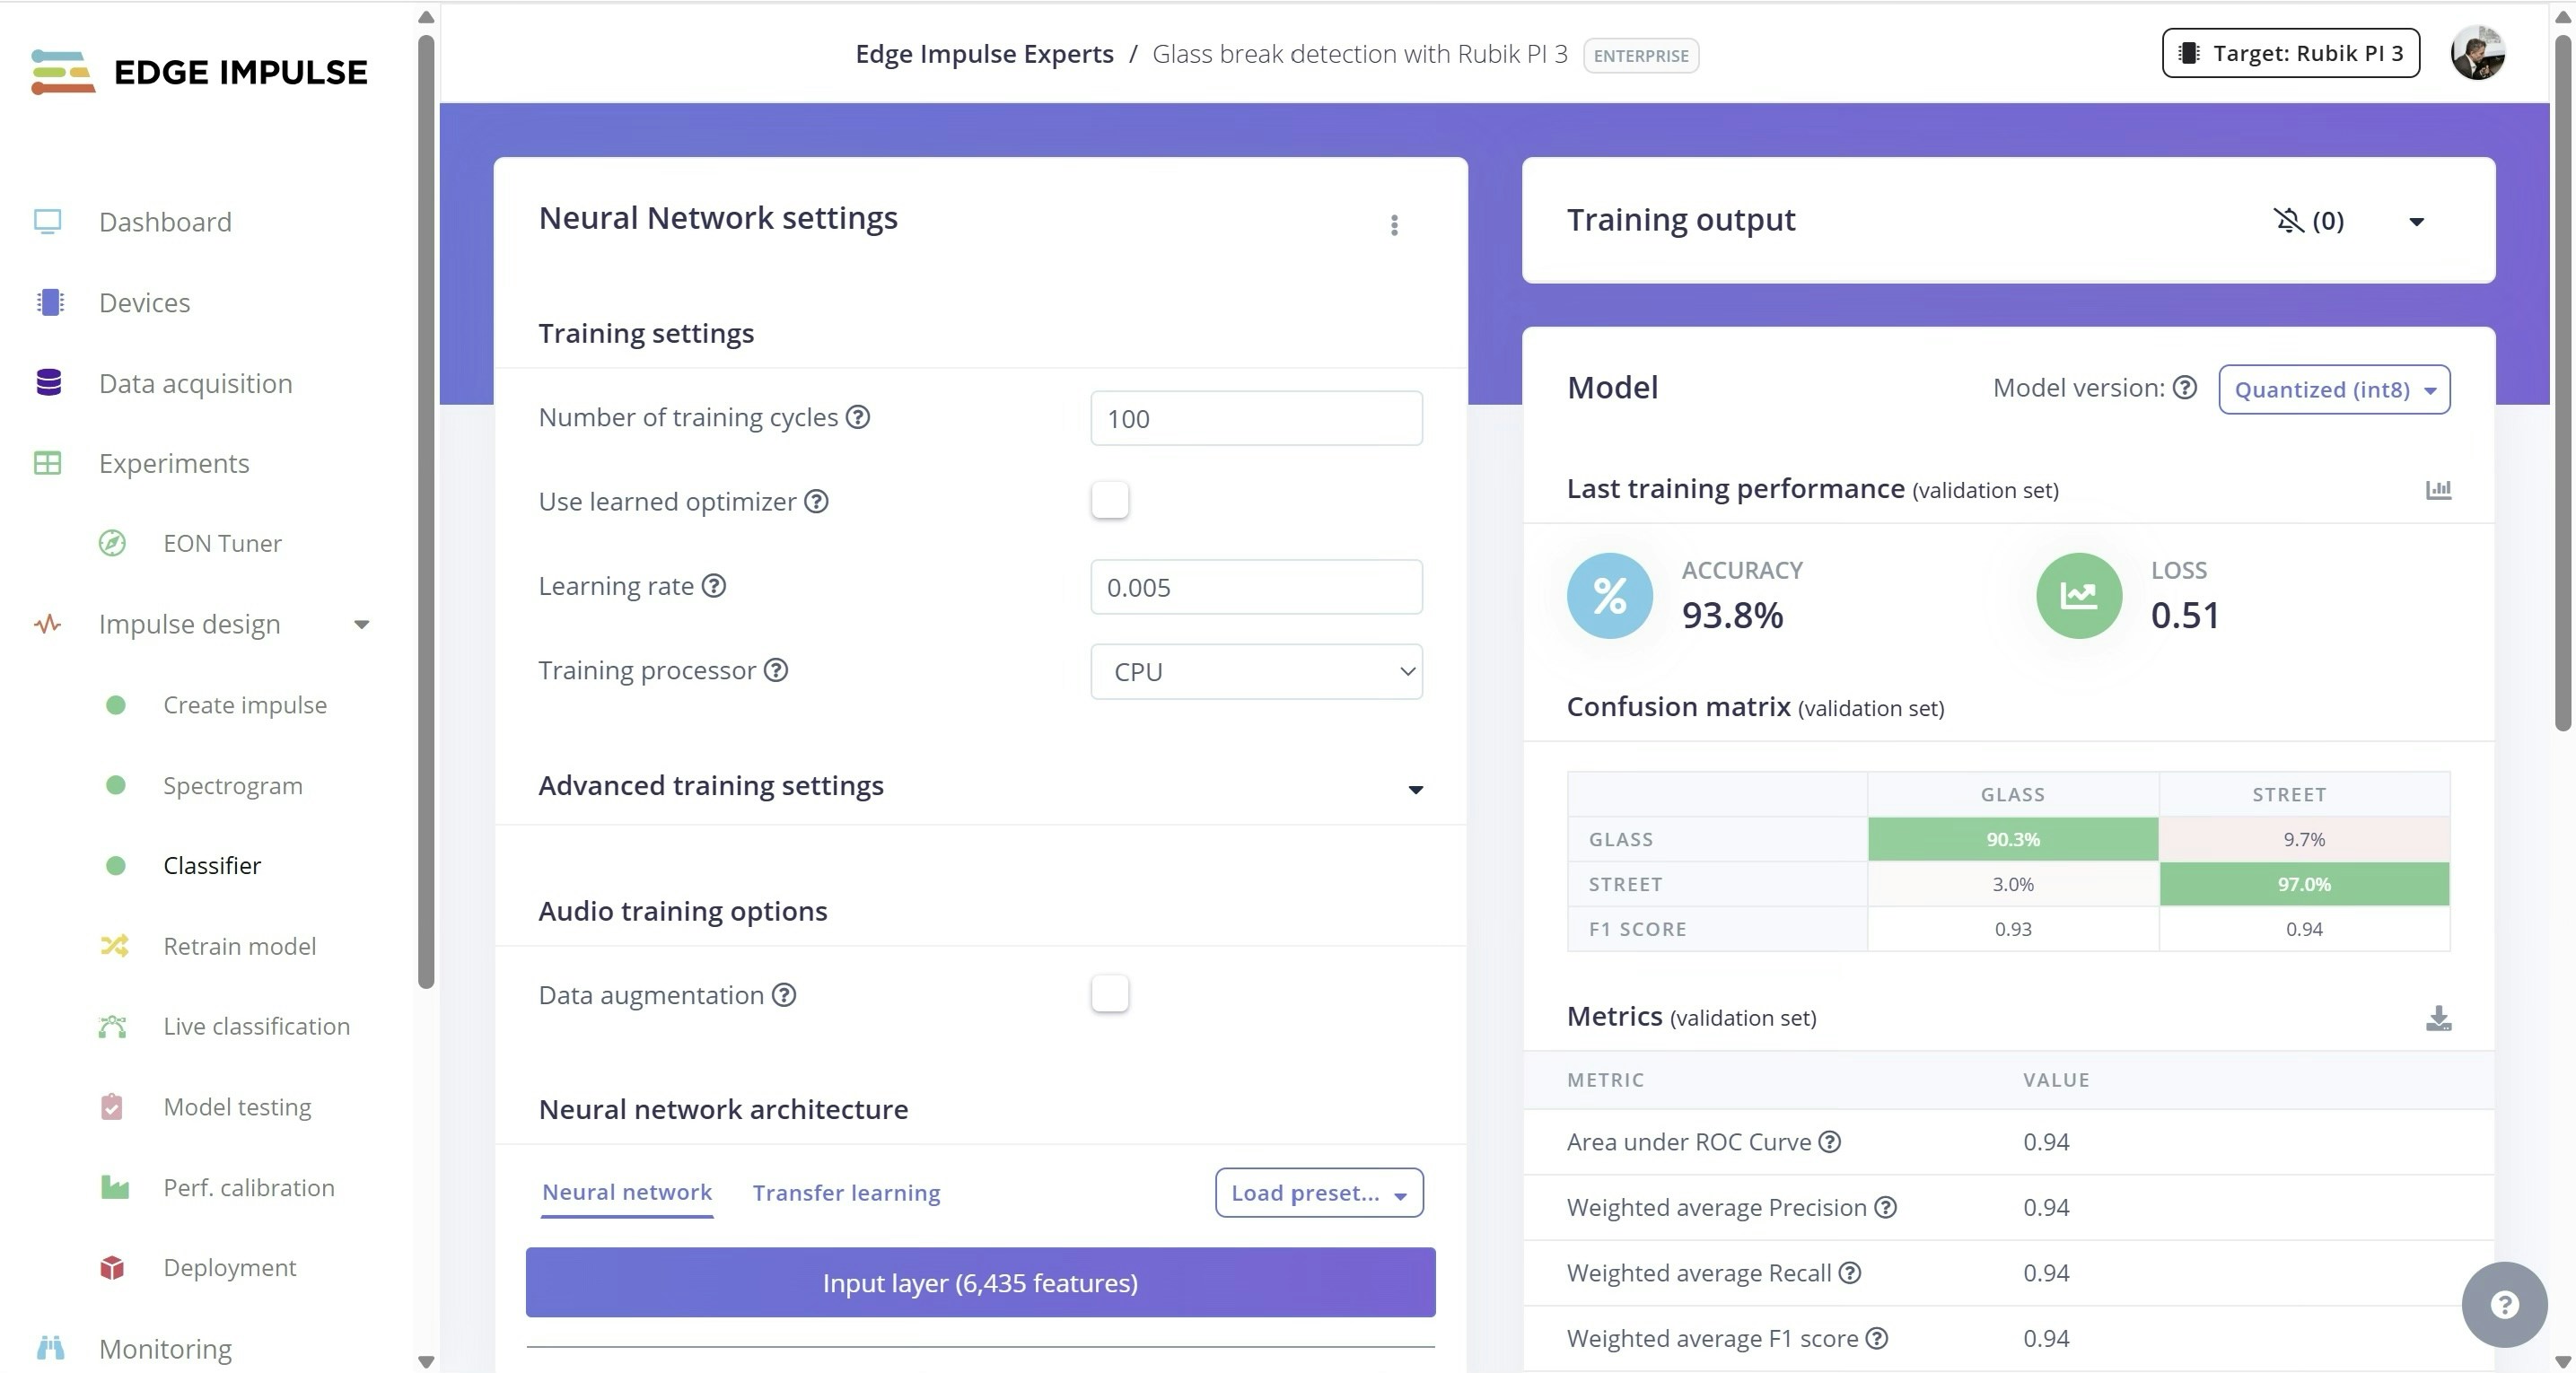This screenshot has height=1373, width=2576.
Task: Open the three-dot Neural Network settings menu
Action: 1394,224
